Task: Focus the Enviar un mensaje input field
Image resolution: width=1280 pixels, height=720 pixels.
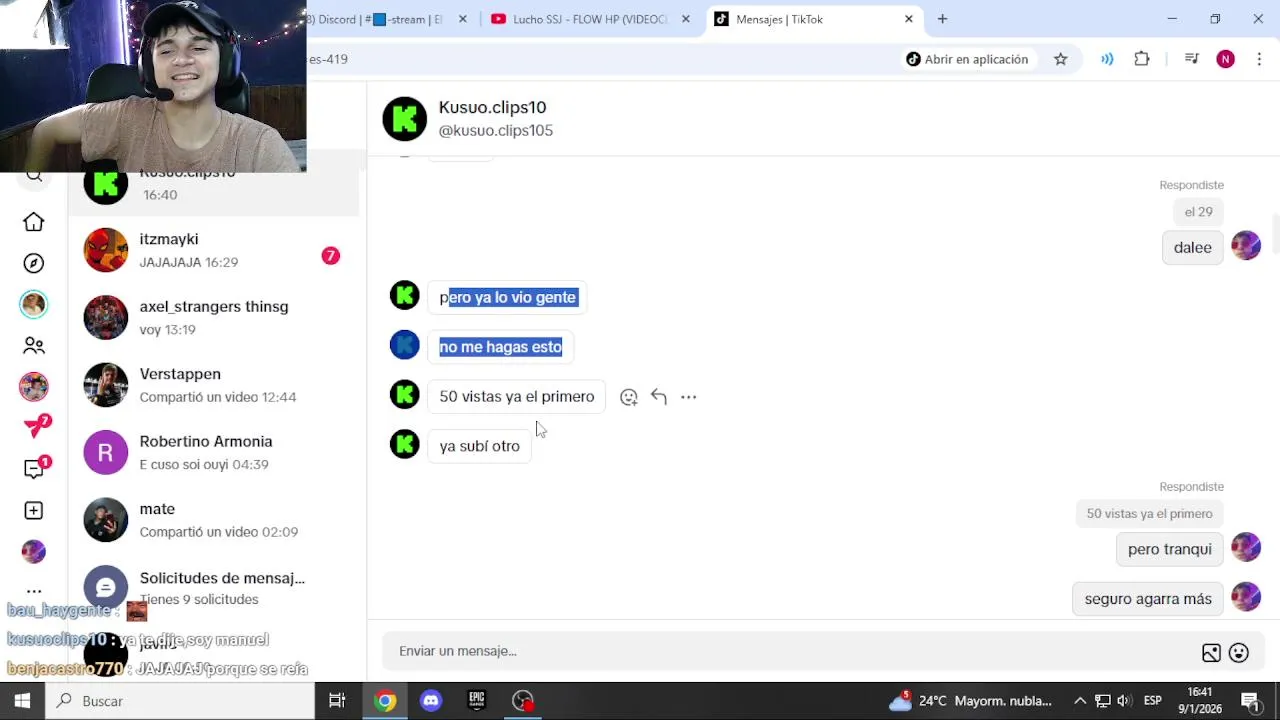Action: pos(790,651)
